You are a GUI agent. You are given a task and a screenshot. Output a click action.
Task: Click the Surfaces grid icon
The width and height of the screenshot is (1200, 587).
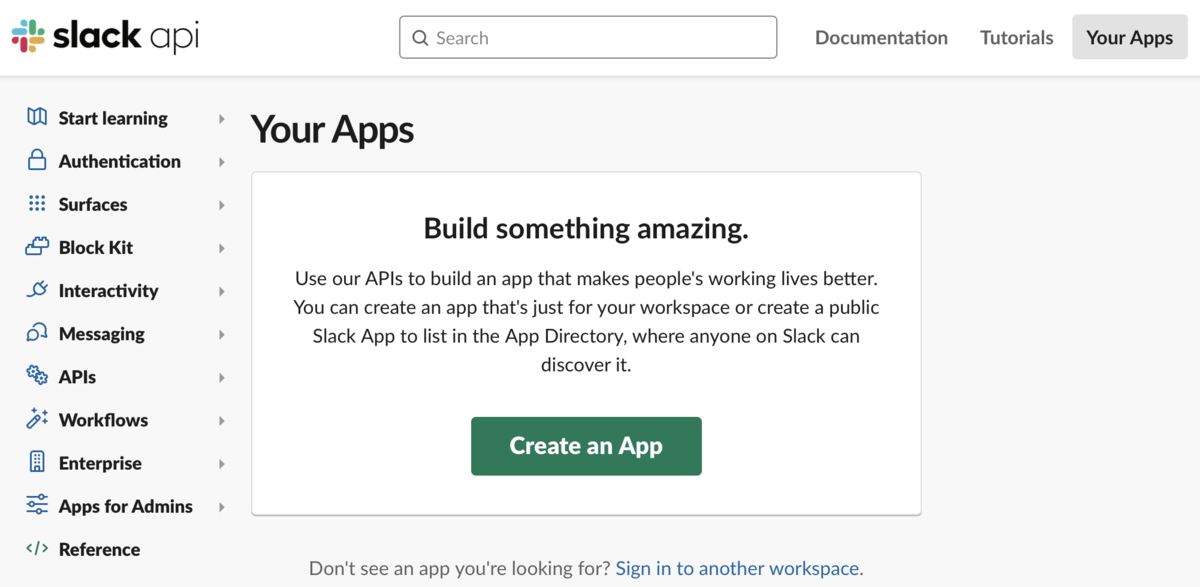coord(37,203)
